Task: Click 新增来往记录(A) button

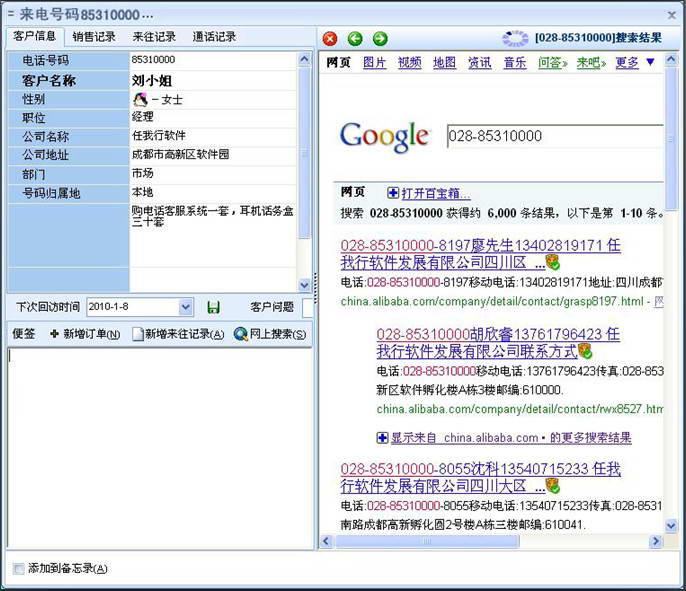Action: pyautogui.click(x=178, y=334)
